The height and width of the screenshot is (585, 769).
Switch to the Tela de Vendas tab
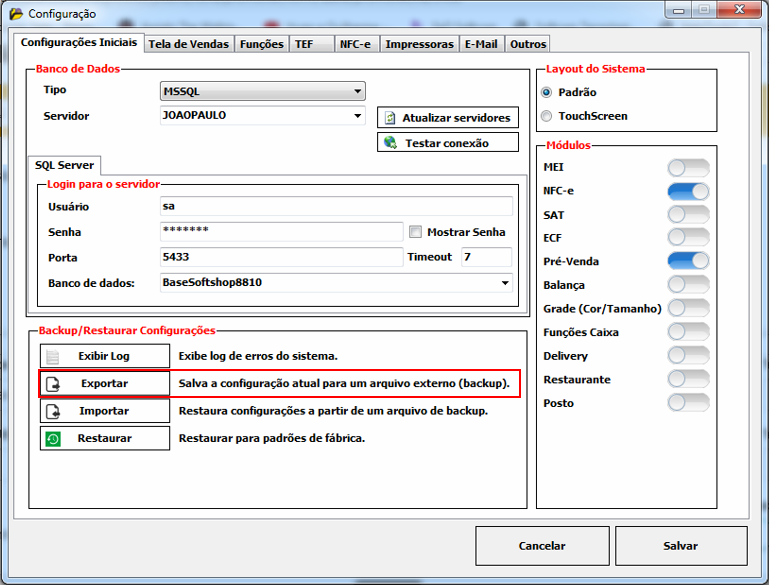coord(189,44)
